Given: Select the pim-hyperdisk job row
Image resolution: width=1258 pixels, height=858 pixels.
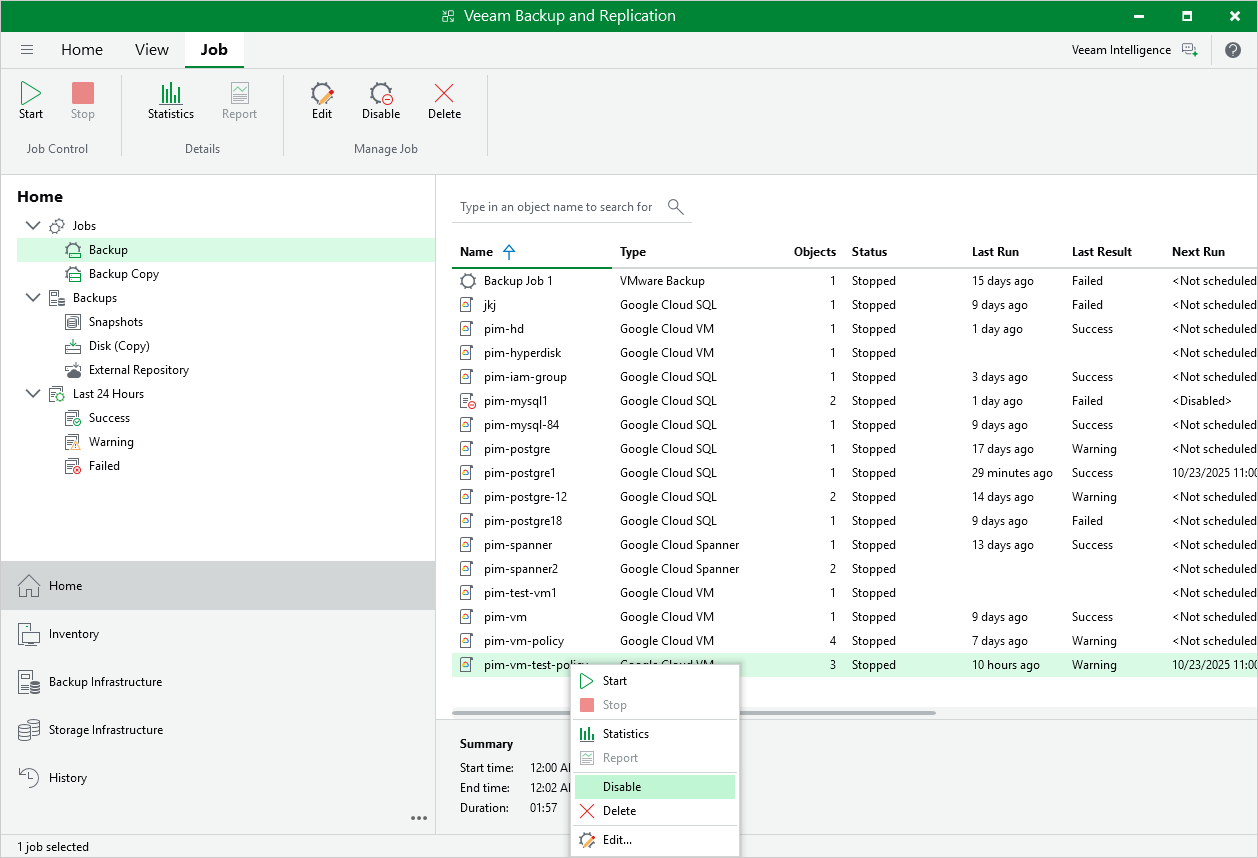Looking at the screenshot, I should click(x=855, y=353).
